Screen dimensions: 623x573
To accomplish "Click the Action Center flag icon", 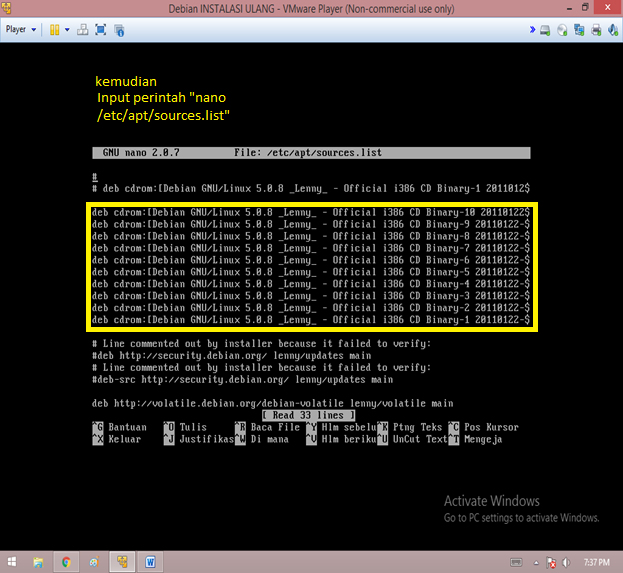I will pos(551,563).
